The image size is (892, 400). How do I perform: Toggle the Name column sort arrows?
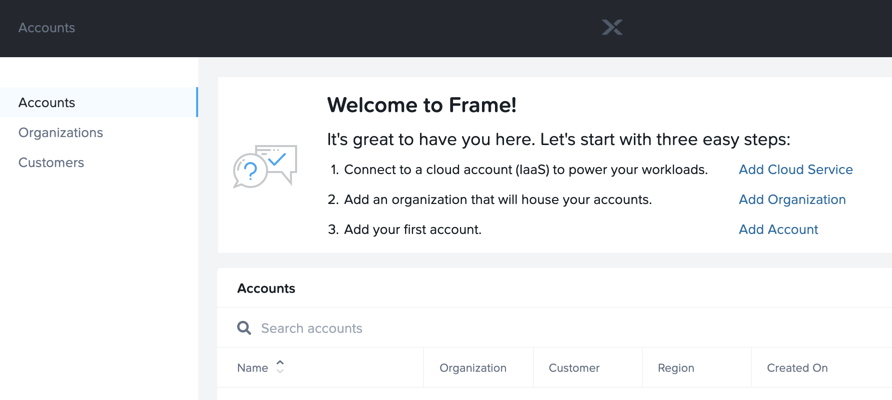pyautogui.click(x=279, y=367)
